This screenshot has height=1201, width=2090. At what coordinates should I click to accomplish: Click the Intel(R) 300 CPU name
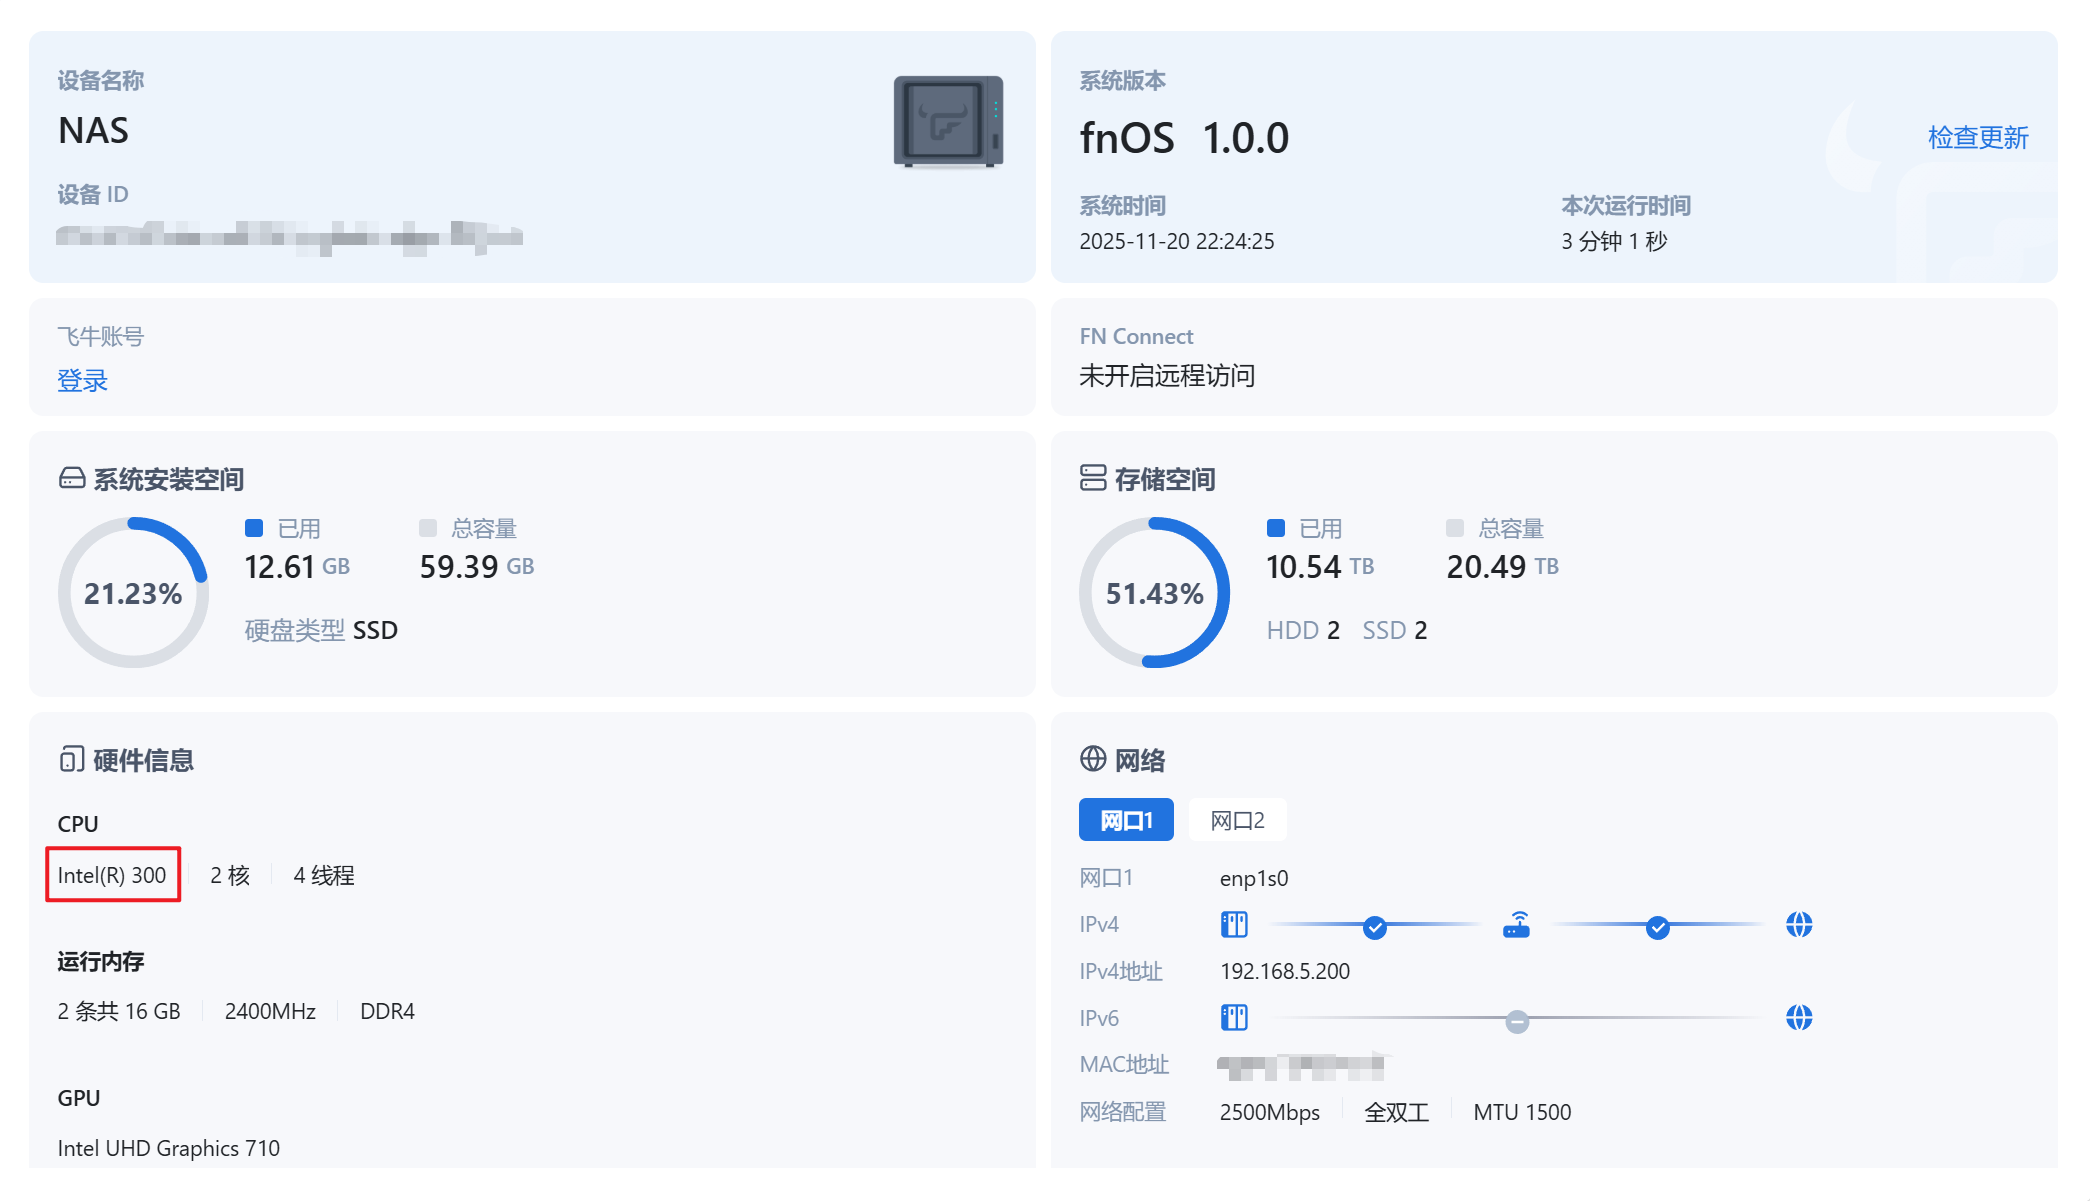[x=112, y=875]
